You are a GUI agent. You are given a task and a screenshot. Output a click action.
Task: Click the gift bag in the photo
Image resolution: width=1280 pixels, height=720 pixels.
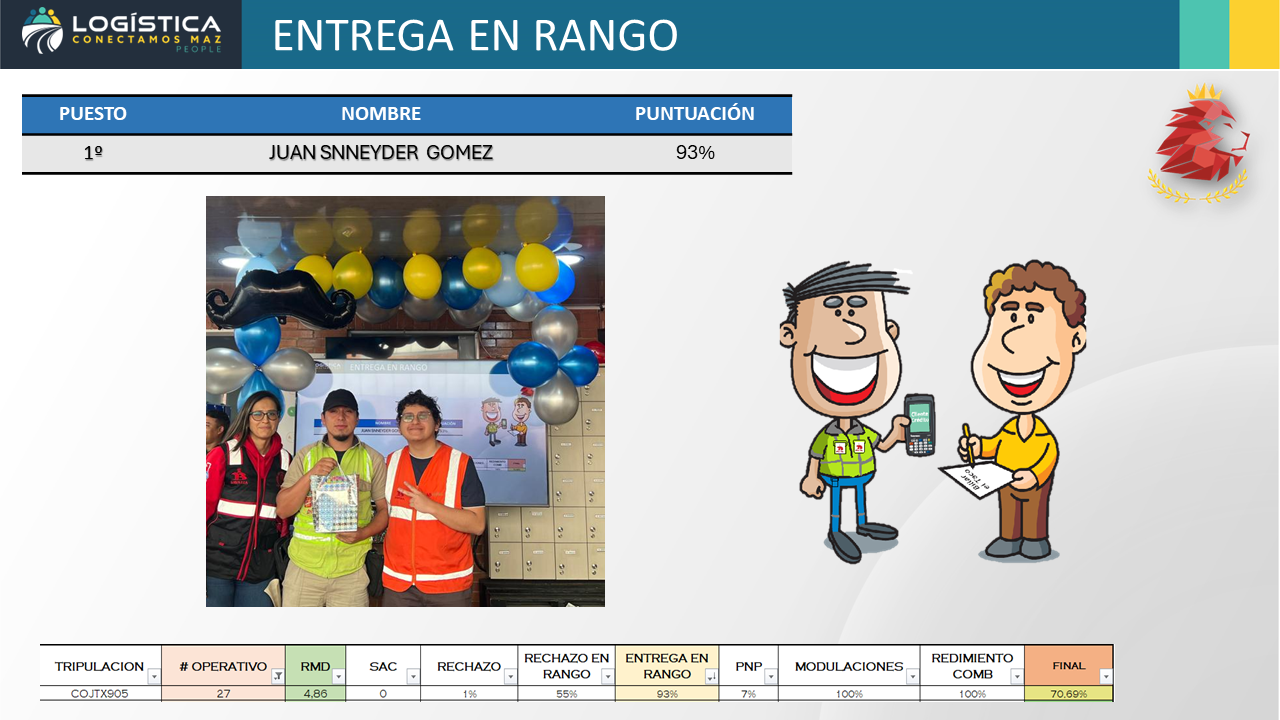[x=333, y=503]
